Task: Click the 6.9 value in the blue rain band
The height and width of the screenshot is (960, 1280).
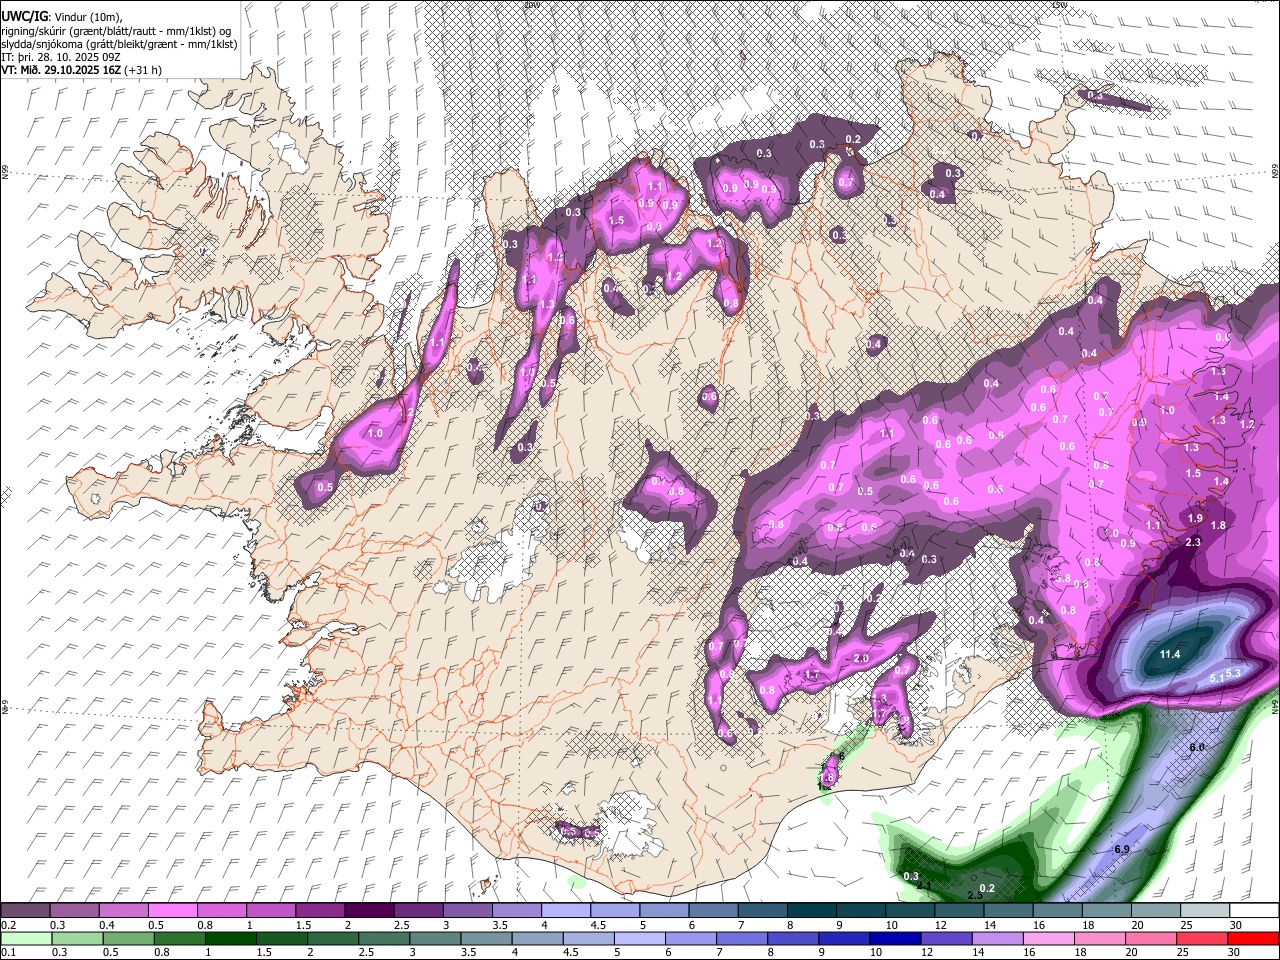Action: (x=1121, y=849)
